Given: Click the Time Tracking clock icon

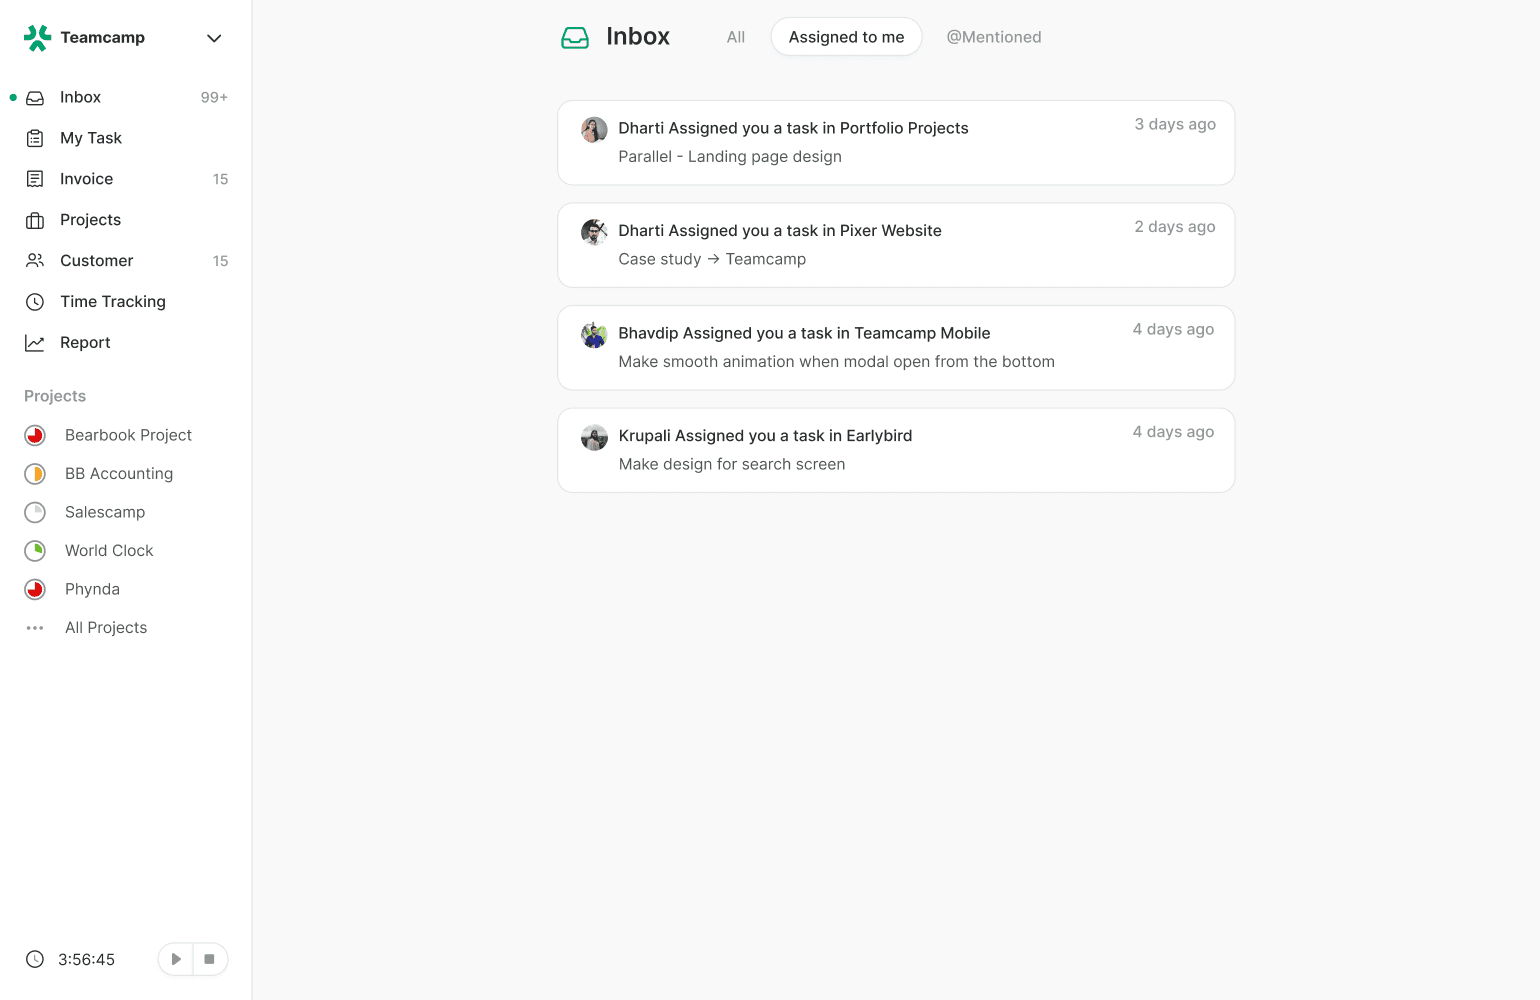Looking at the screenshot, I should (35, 302).
